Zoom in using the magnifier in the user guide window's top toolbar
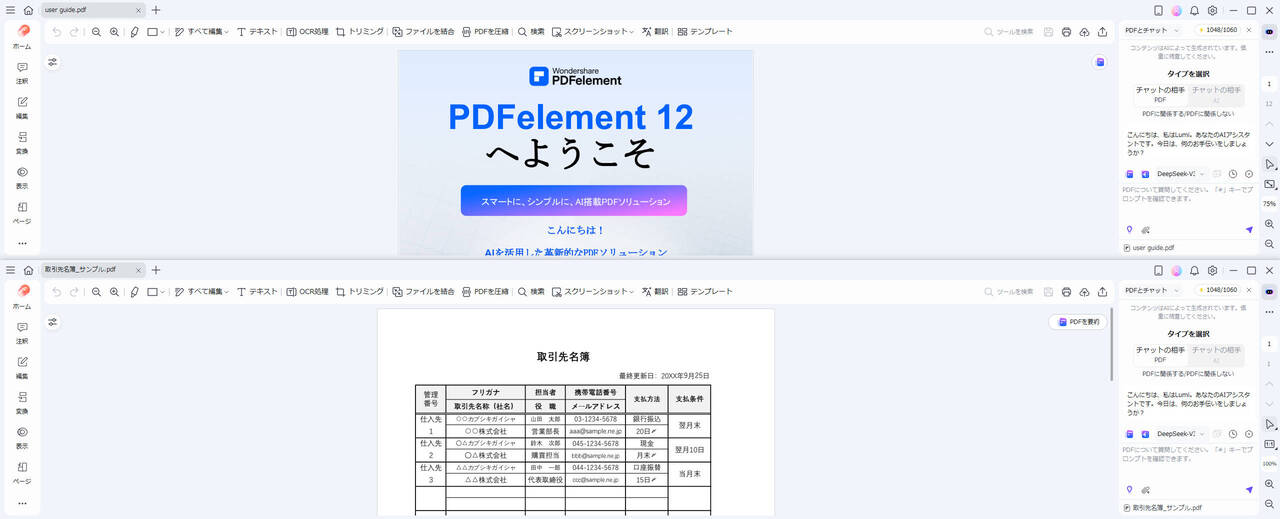This screenshot has height=519, width=1280. point(114,32)
